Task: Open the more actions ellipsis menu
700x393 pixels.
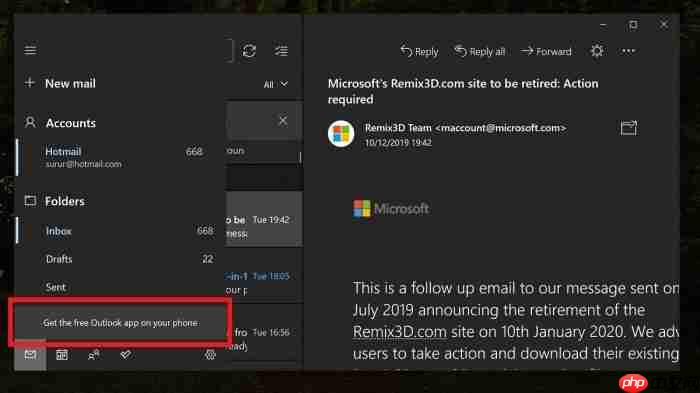Action: 628,51
